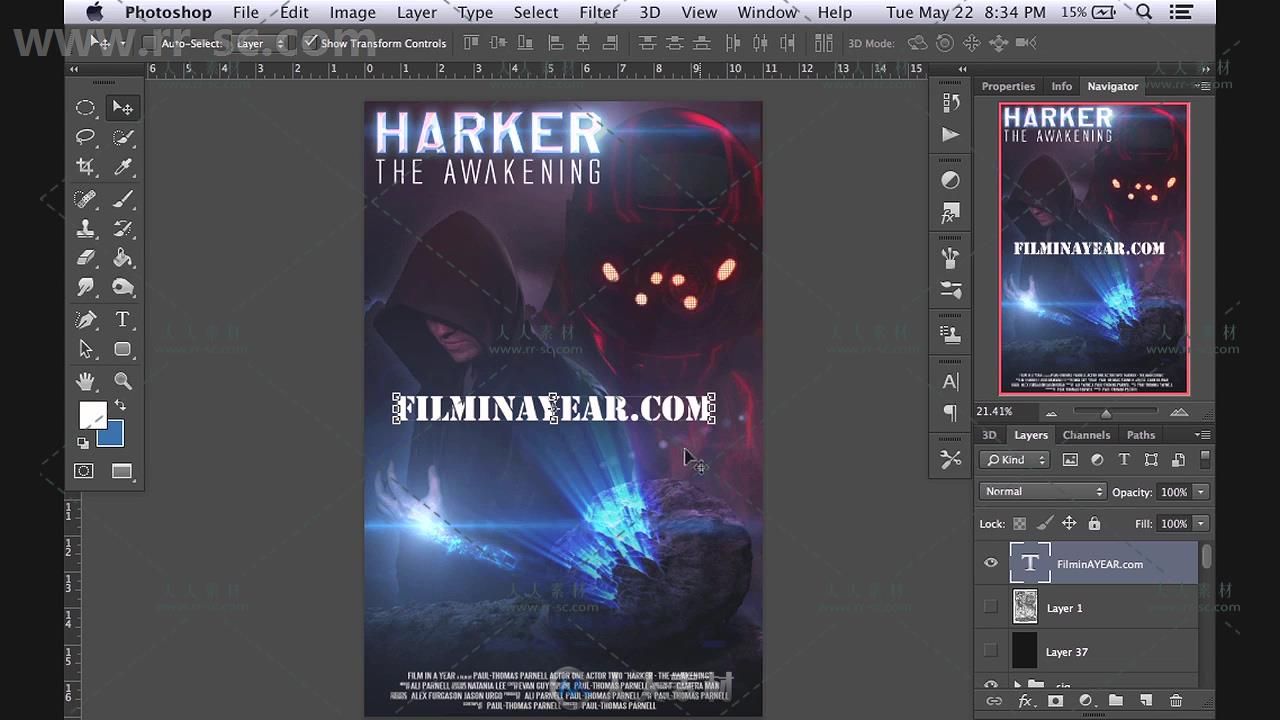
Task: Switch to the Paths tab
Action: pyautogui.click(x=1141, y=435)
